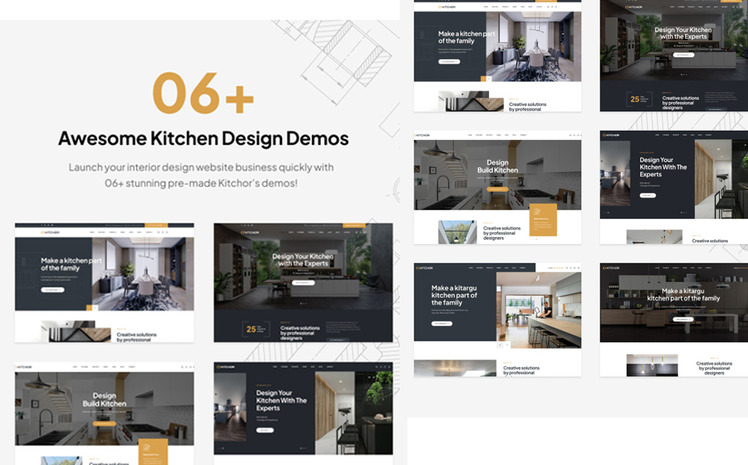Click the pendant lights image in the dark "Make a kitargu" demo
The image size is (748, 465).
pyautogui.click(x=652, y=365)
